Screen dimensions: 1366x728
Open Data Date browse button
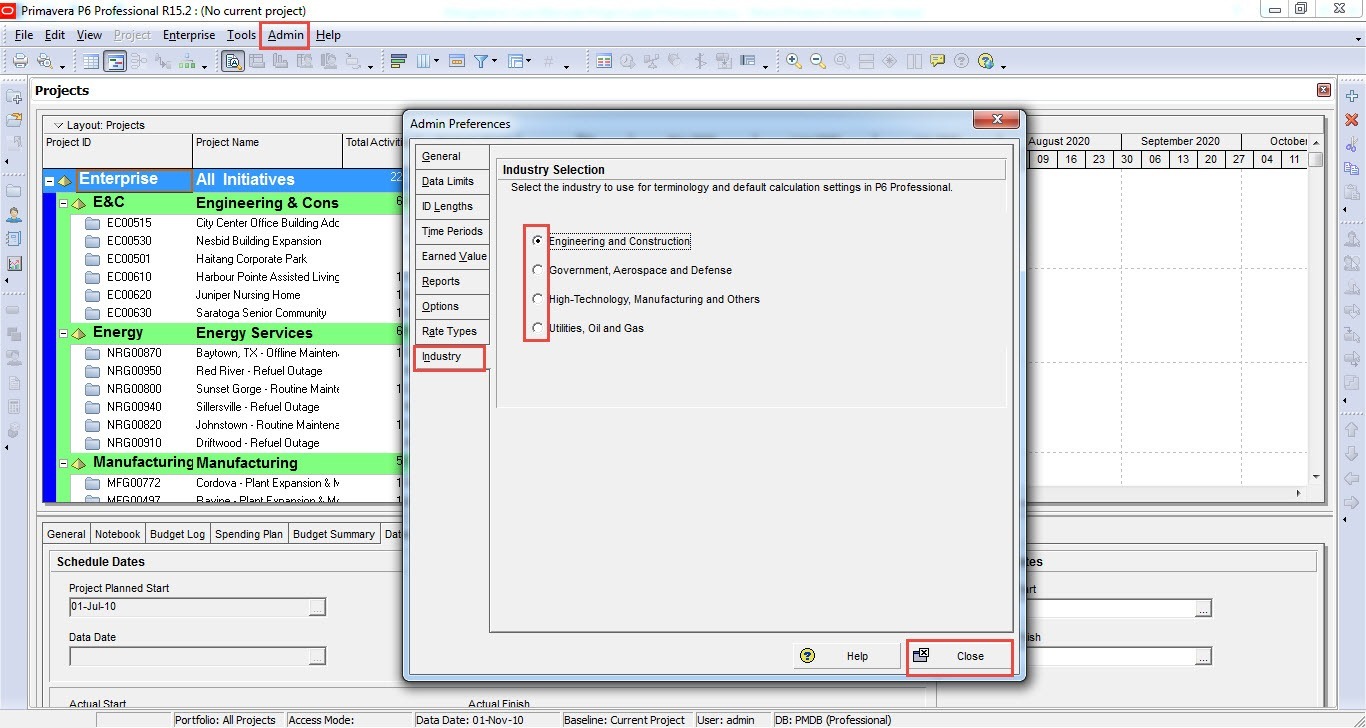[x=317, y=656]
